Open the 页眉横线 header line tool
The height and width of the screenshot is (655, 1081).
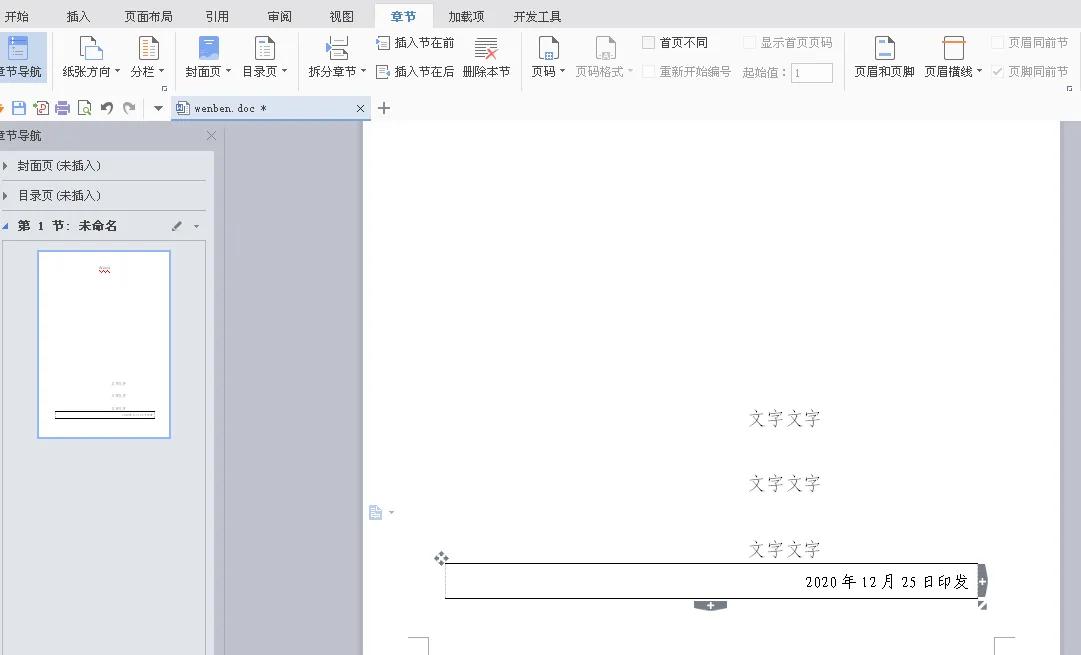pos(950,57)
